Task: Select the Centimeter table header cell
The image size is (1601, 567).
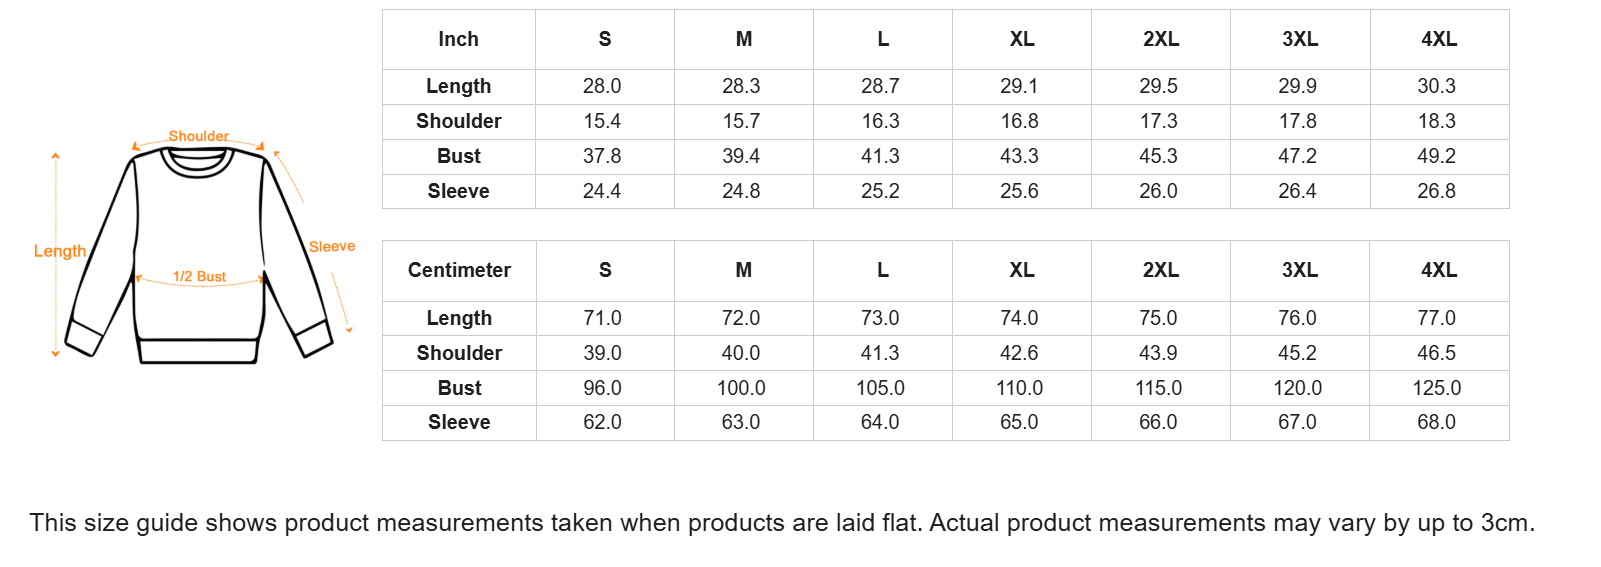Action: click(459, 270)
